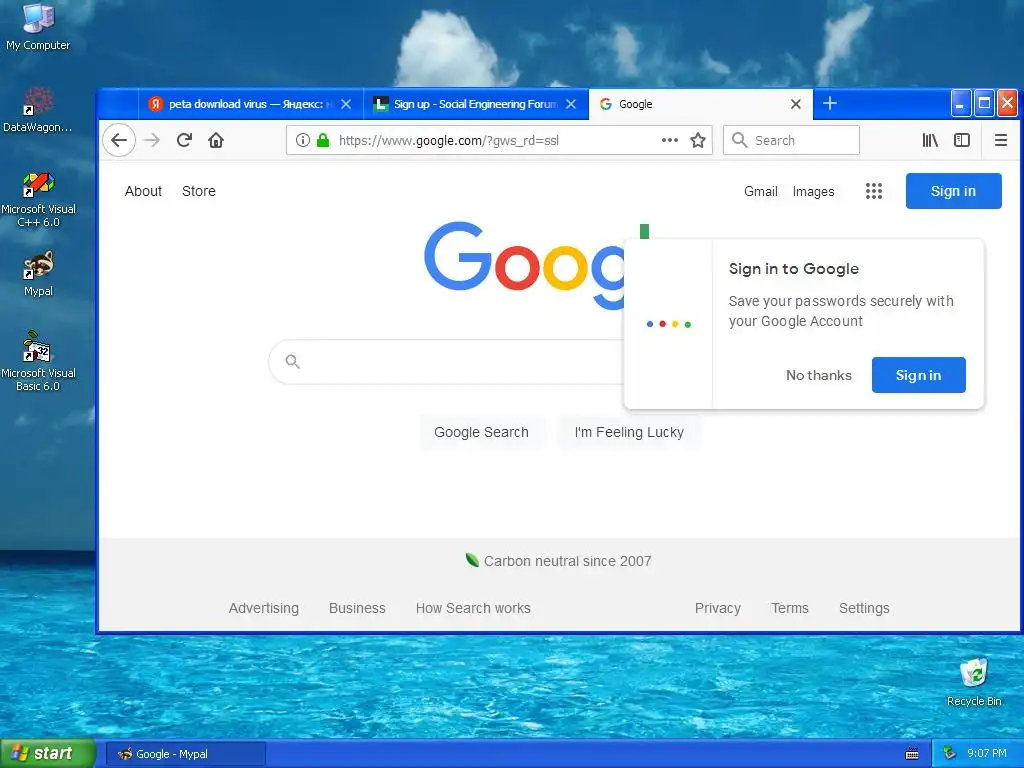Close the Social Engineering Forum tab
The height and width of the screenshot is (768, 1024).
point(571,104)
